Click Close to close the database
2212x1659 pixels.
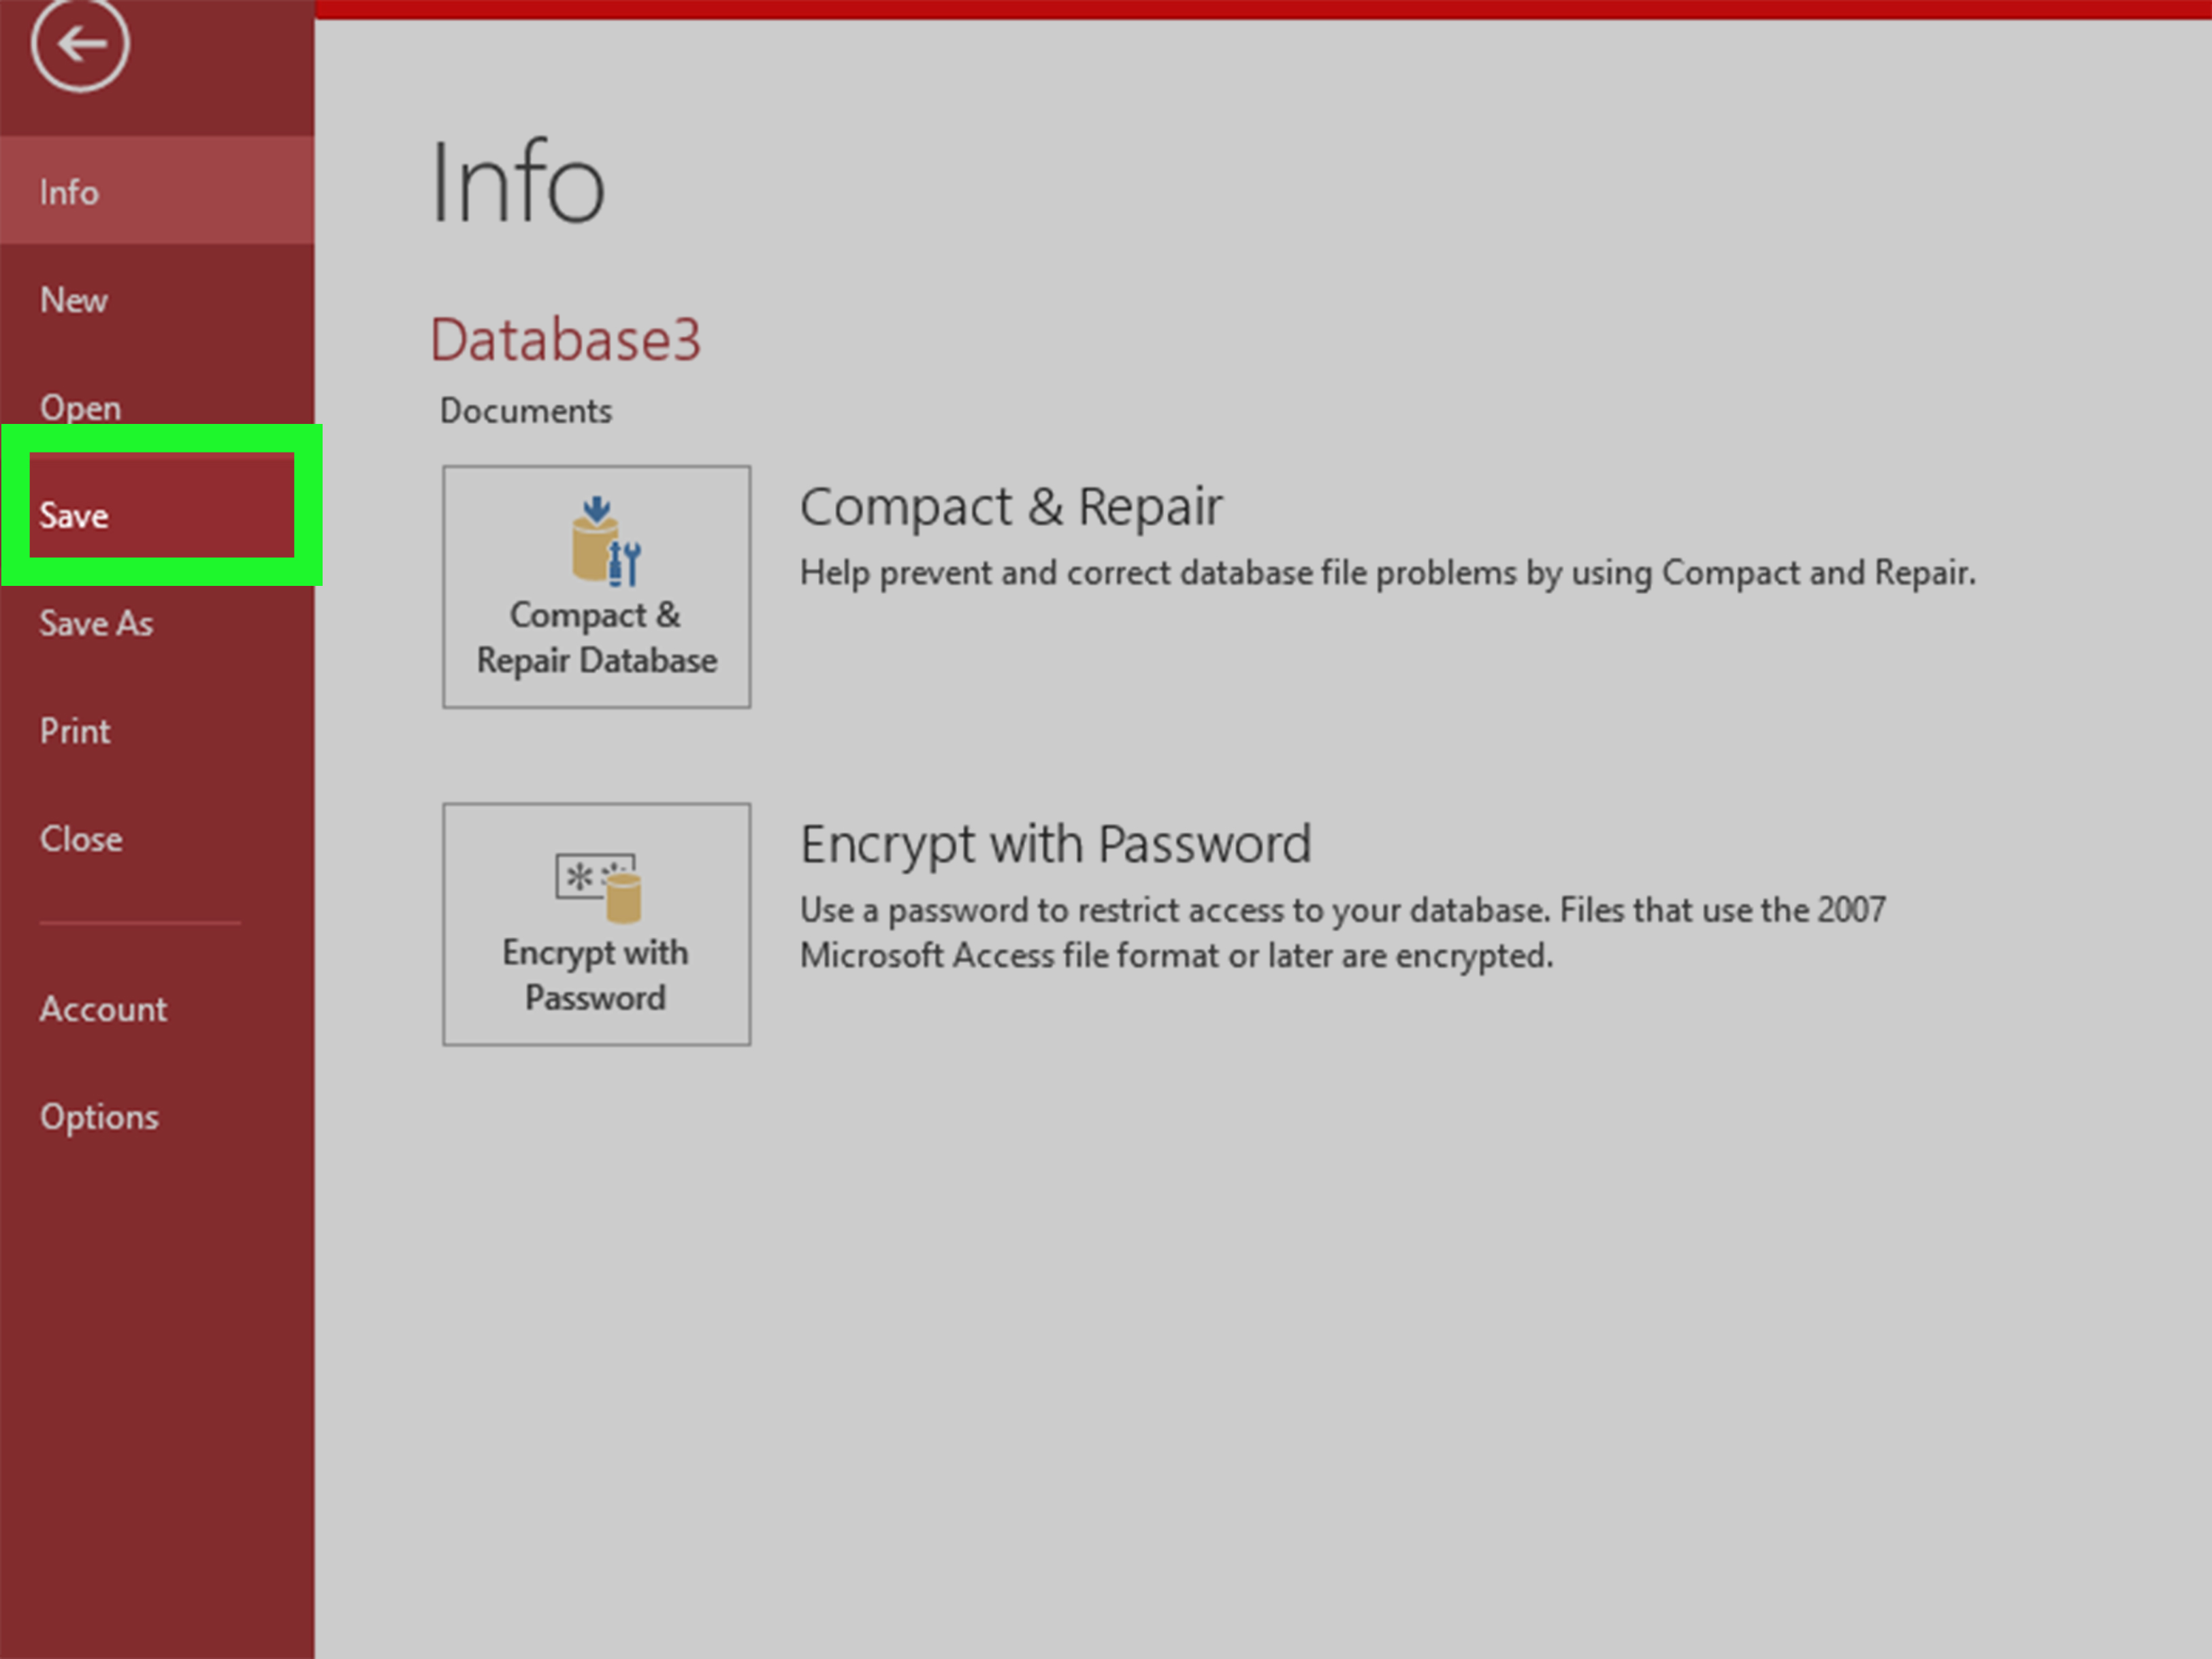(x=81, y=838)
